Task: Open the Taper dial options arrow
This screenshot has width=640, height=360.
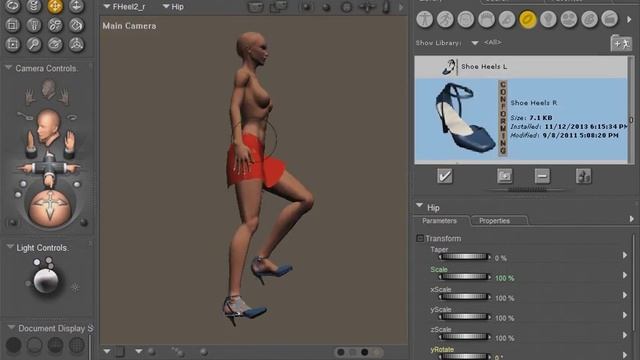Action: click(x=625, y=255)
